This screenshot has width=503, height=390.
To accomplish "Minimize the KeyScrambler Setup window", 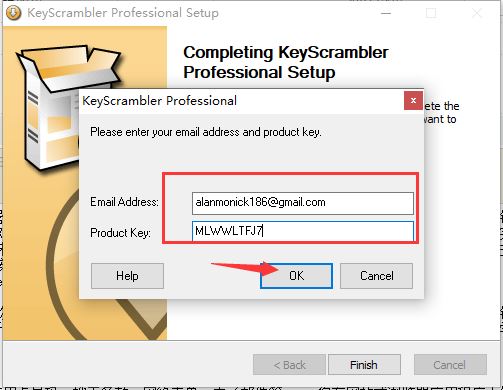I will [x=386, y=13].
